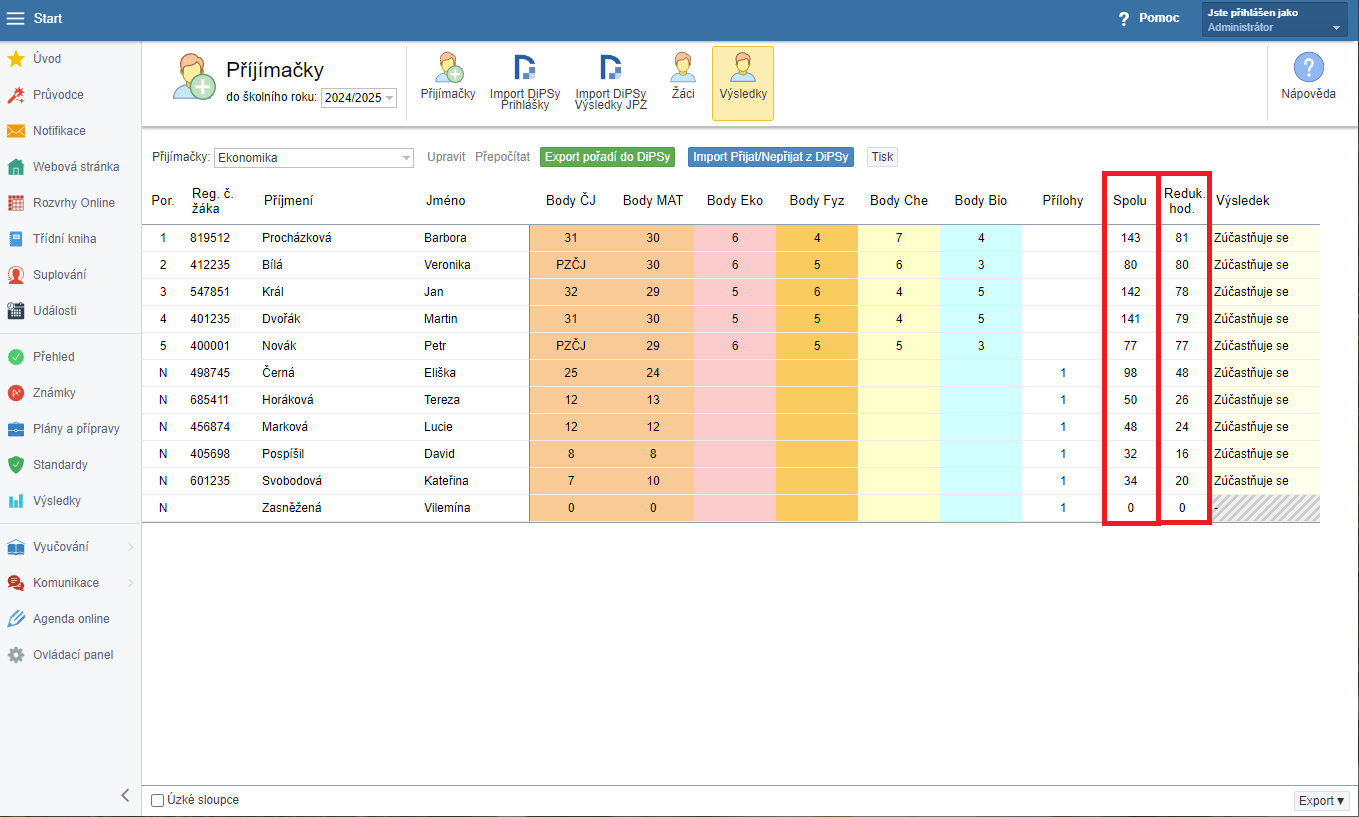The width and height of the screenshot is (1359, 817).
Task: Click Import DiPSy Výsledky JPZ icon
Action: [610, 81]
